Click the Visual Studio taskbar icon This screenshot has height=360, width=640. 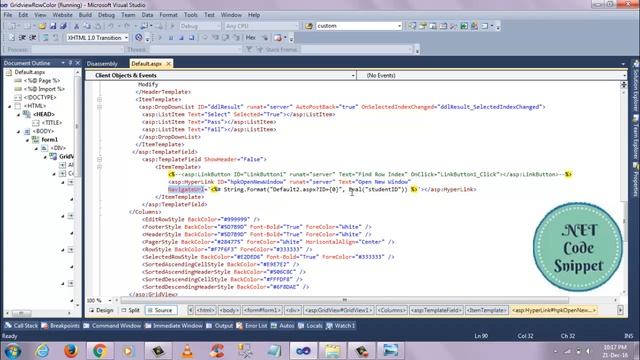click(303, 351)
